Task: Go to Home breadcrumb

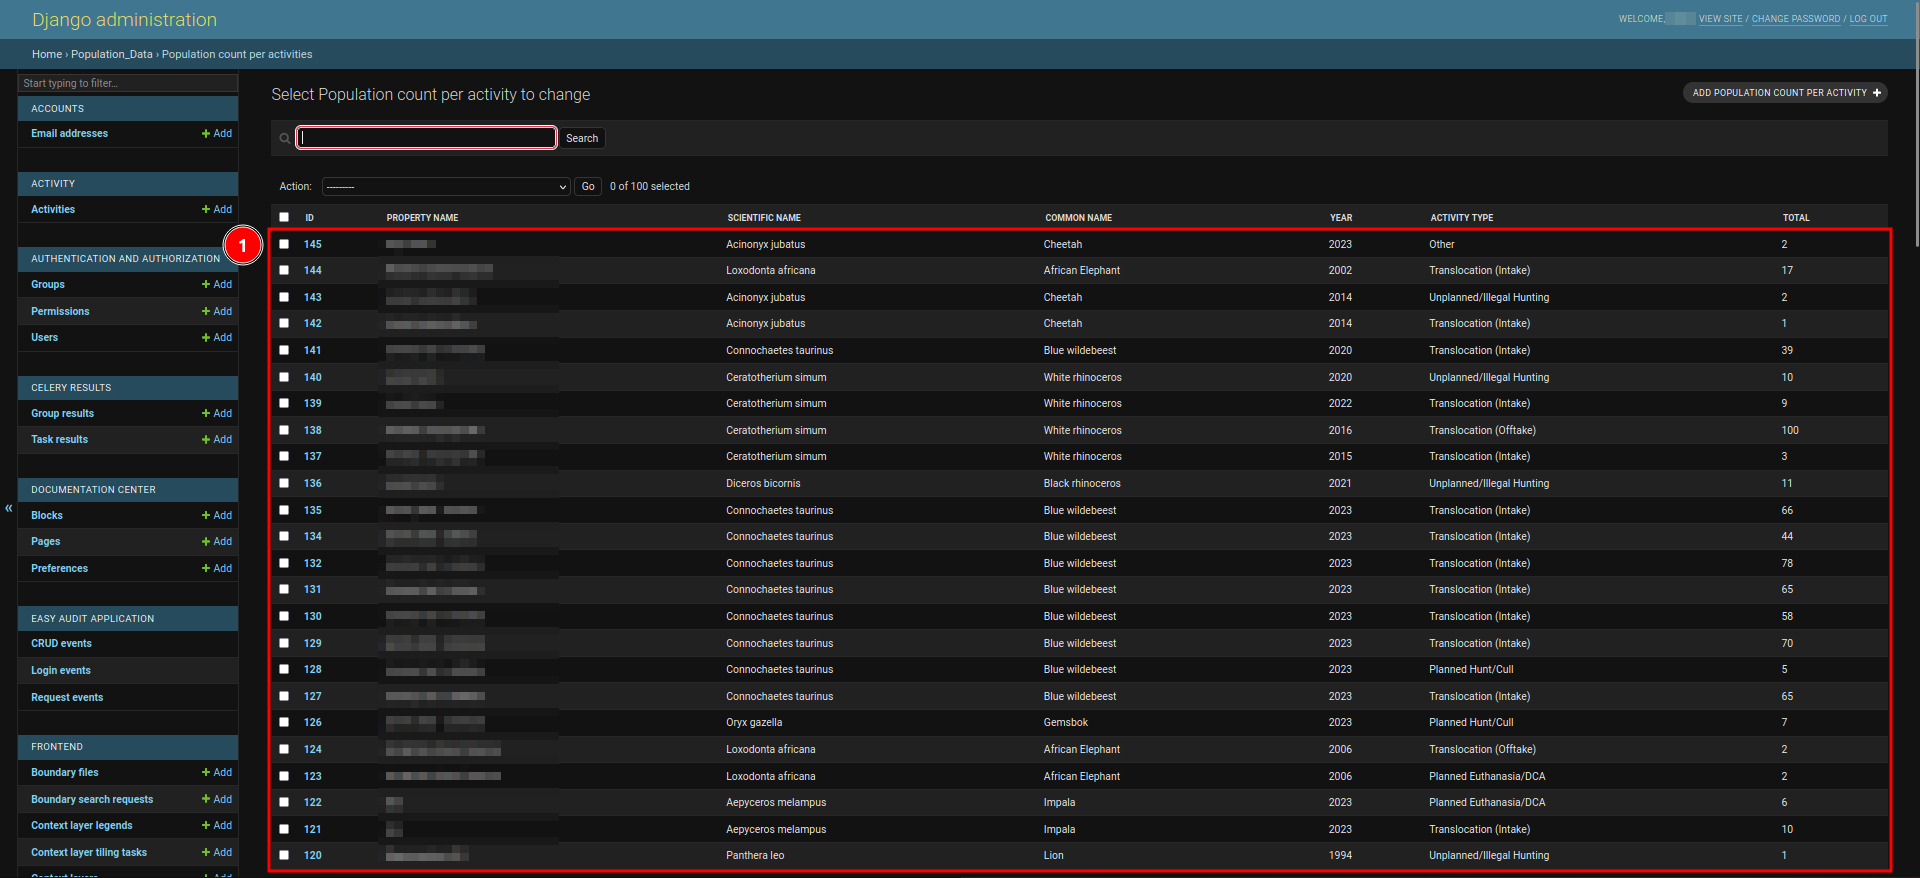Action: click(x=47, y=55)
